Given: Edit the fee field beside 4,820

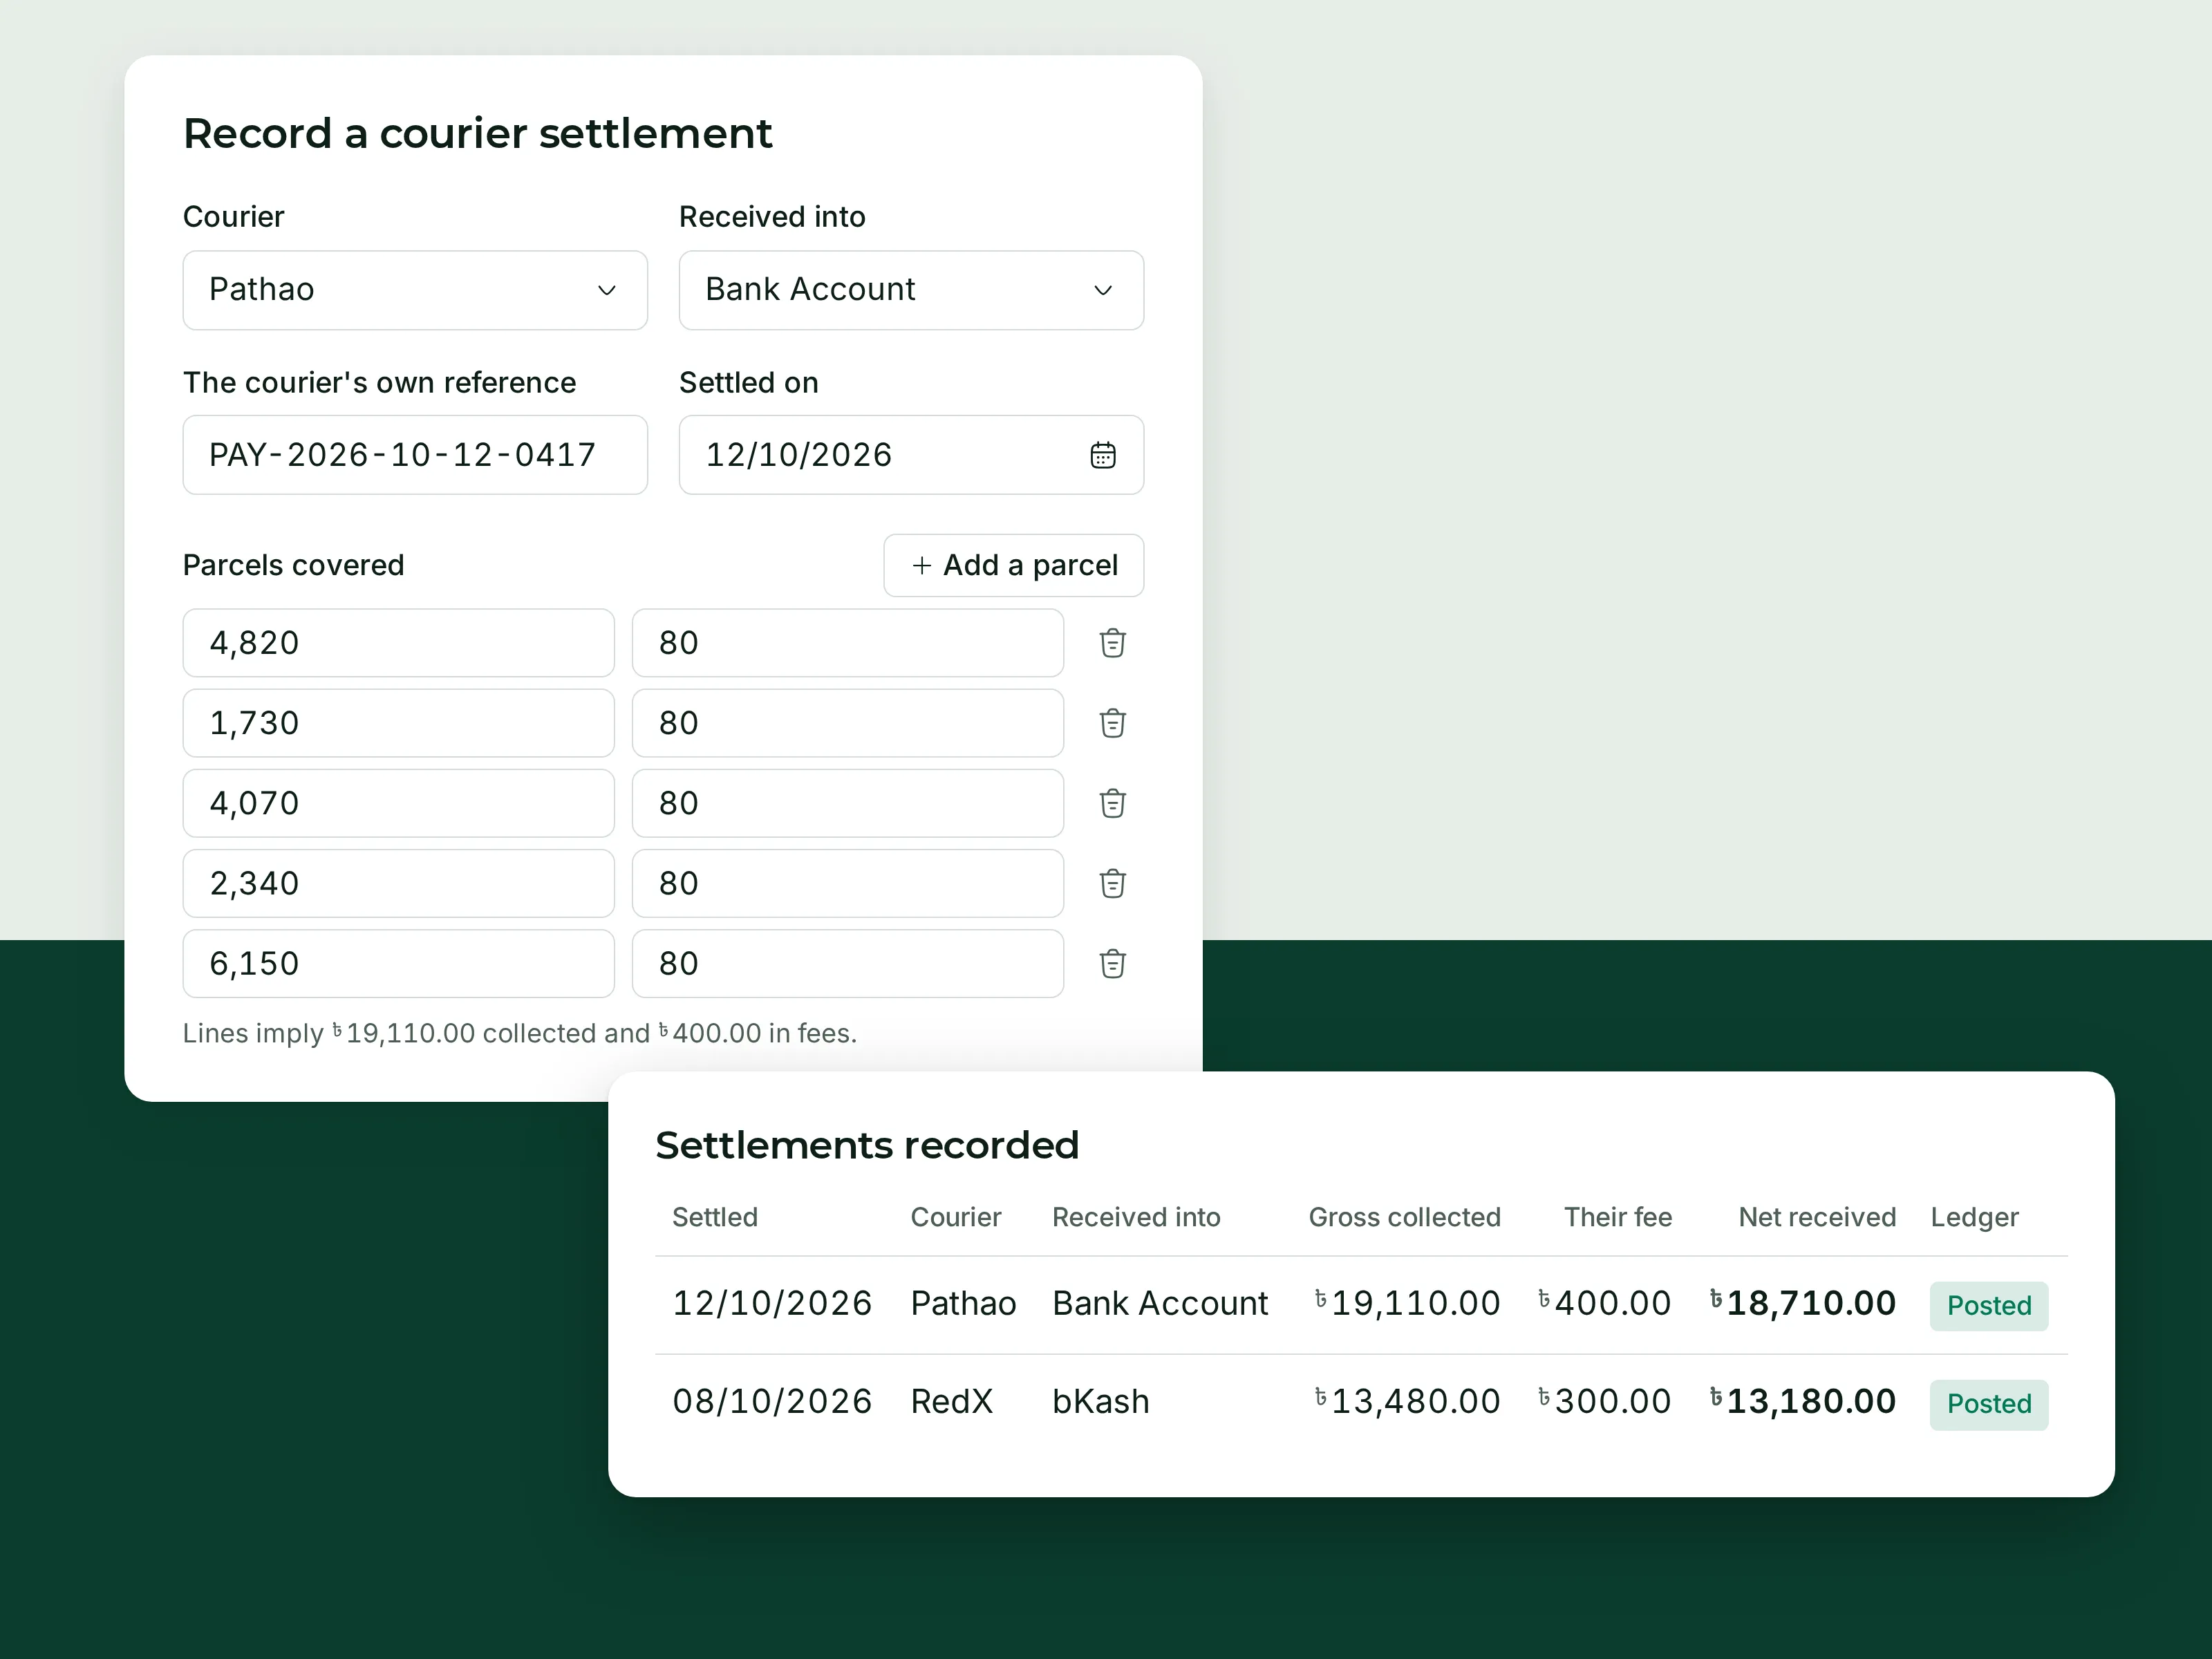Looking at the screenshot, I should coord(848,643).
